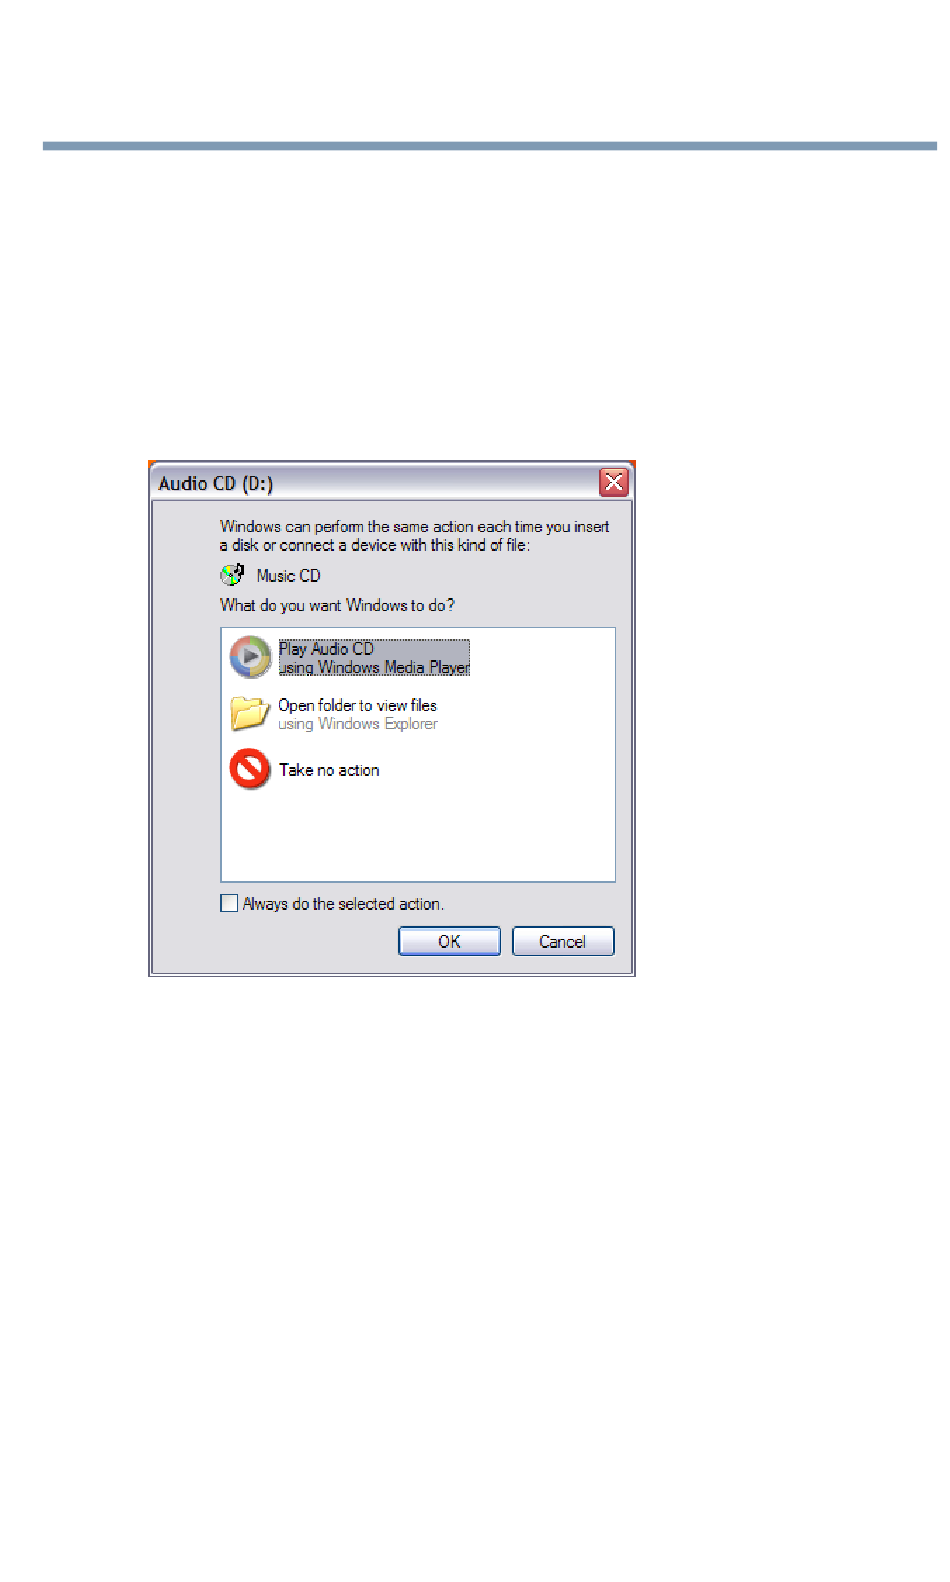Choose the yellow folder icon option
The width and height of the screenshot is (950, 1582).
click(250, 713)
